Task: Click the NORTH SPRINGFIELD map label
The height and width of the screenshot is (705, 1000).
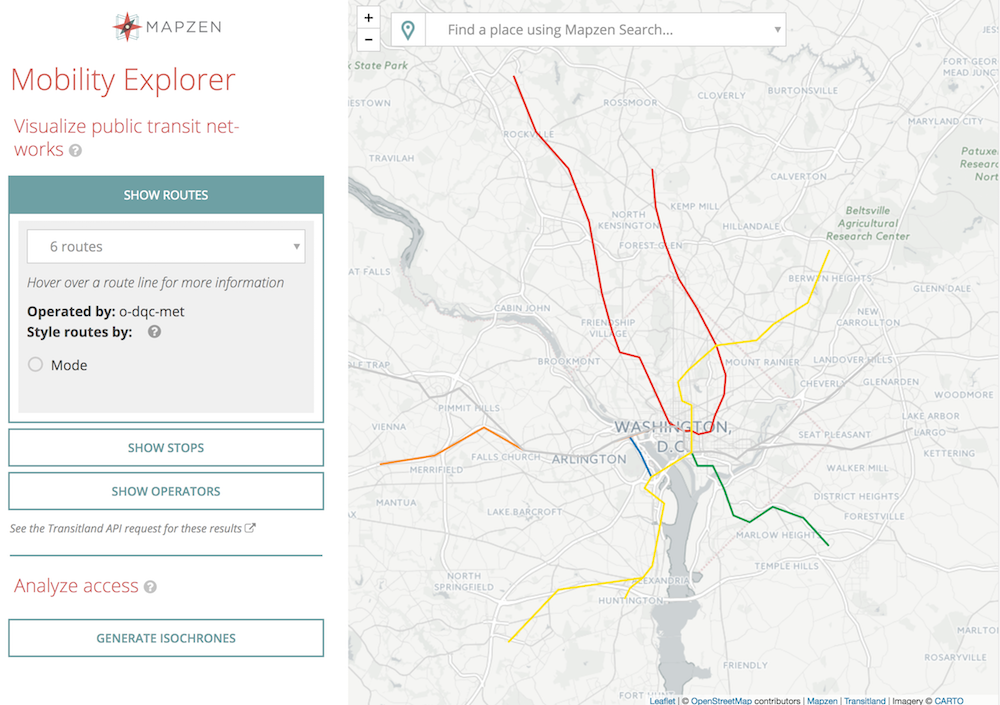Action: [464, 581]
